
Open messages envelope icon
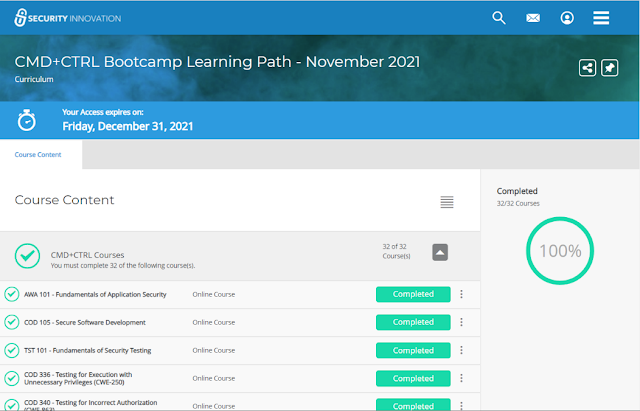click(533, 18)
